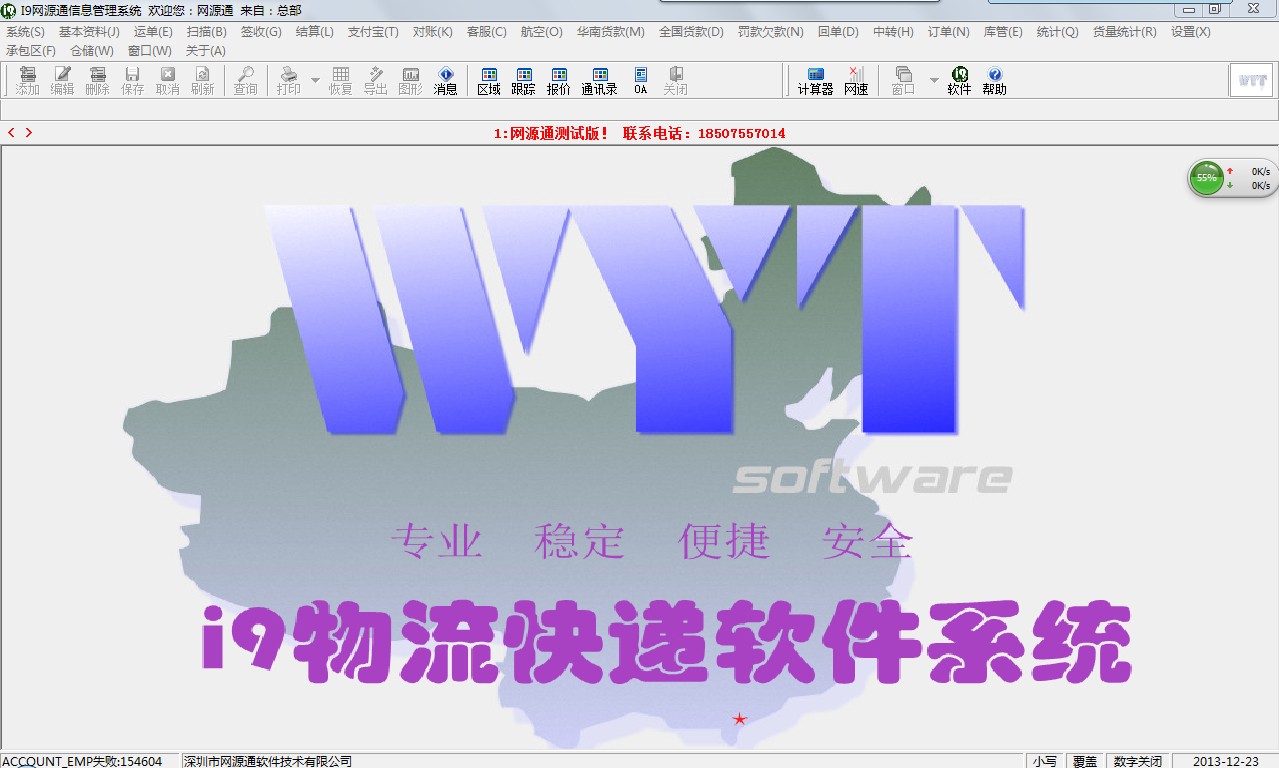Open the 承包区(F) menu
This screenshot has width=1279, height=768.
point(31,51)
